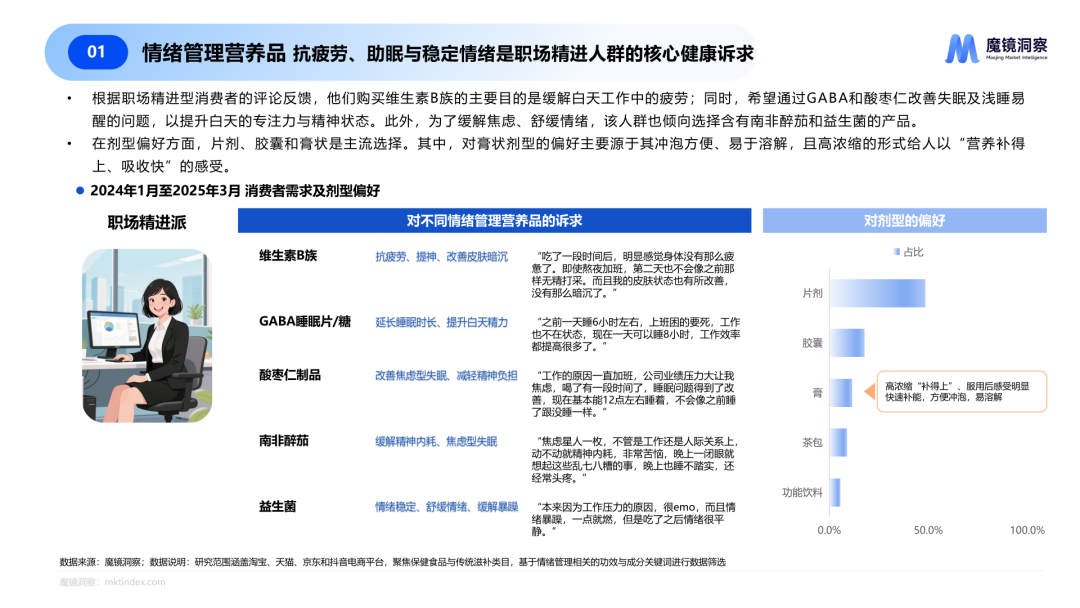Click the blue M logo icon
This screenshot has width=1080, height=608.
coord(962,48)
